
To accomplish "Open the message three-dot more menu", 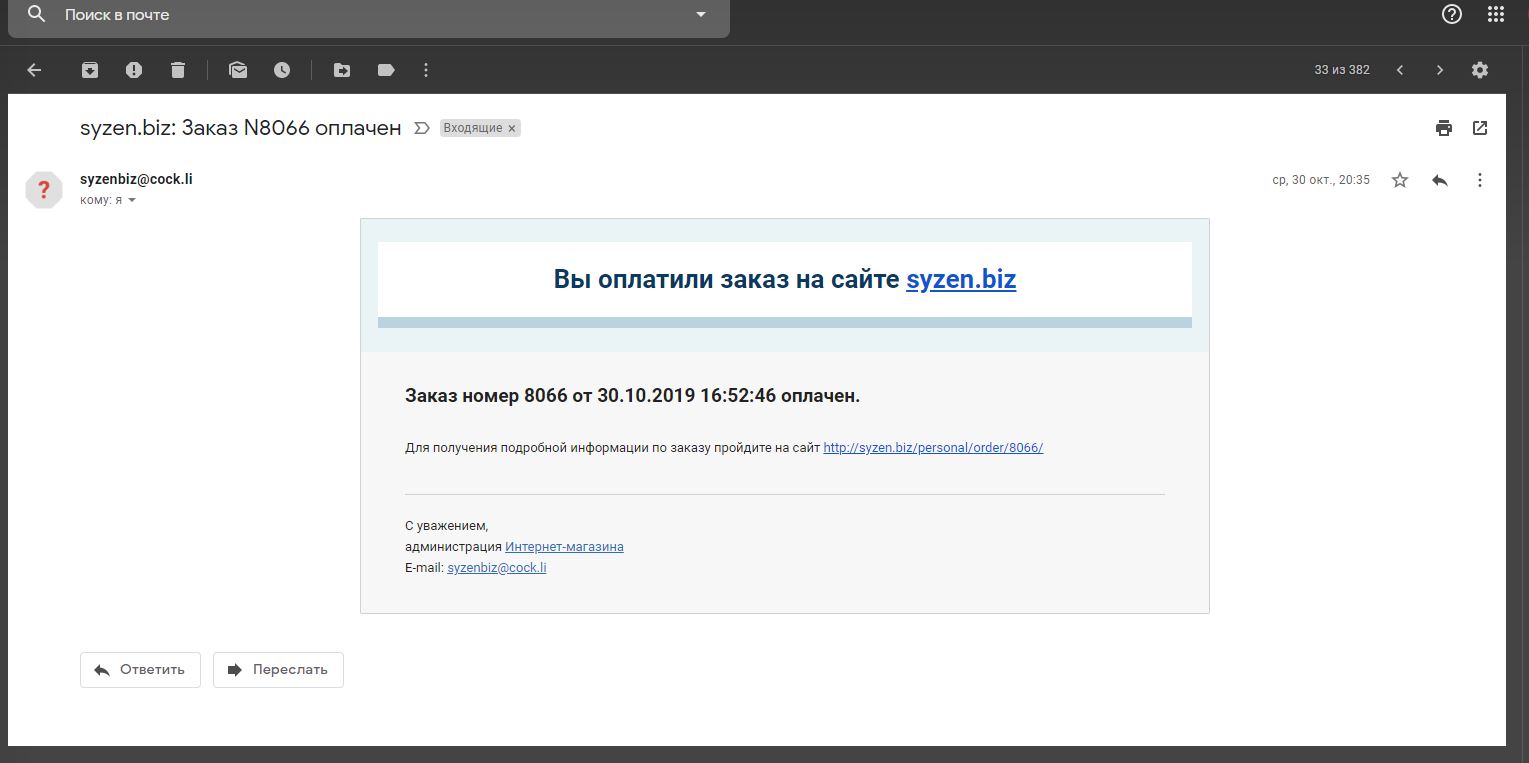I will [1480, 180].
